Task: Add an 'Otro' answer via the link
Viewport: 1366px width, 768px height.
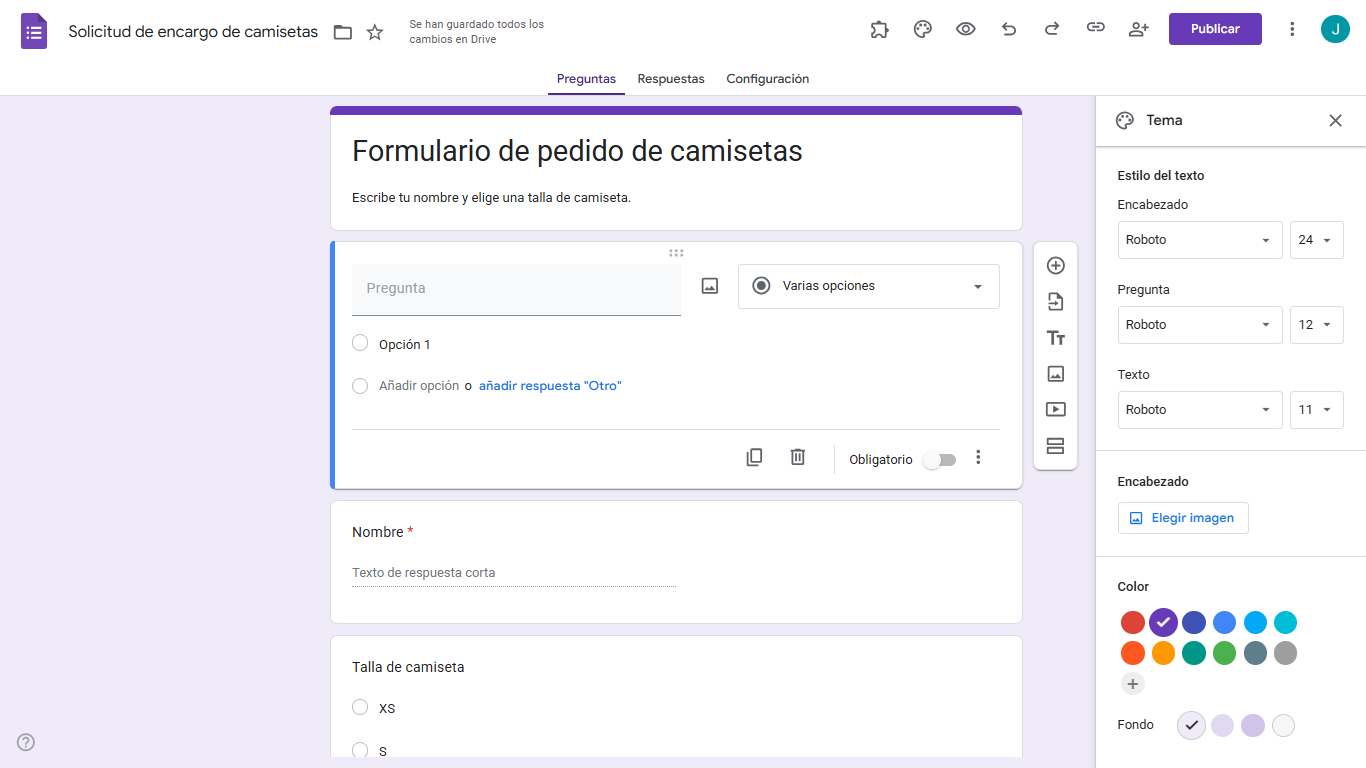Action: coord(549,385)
